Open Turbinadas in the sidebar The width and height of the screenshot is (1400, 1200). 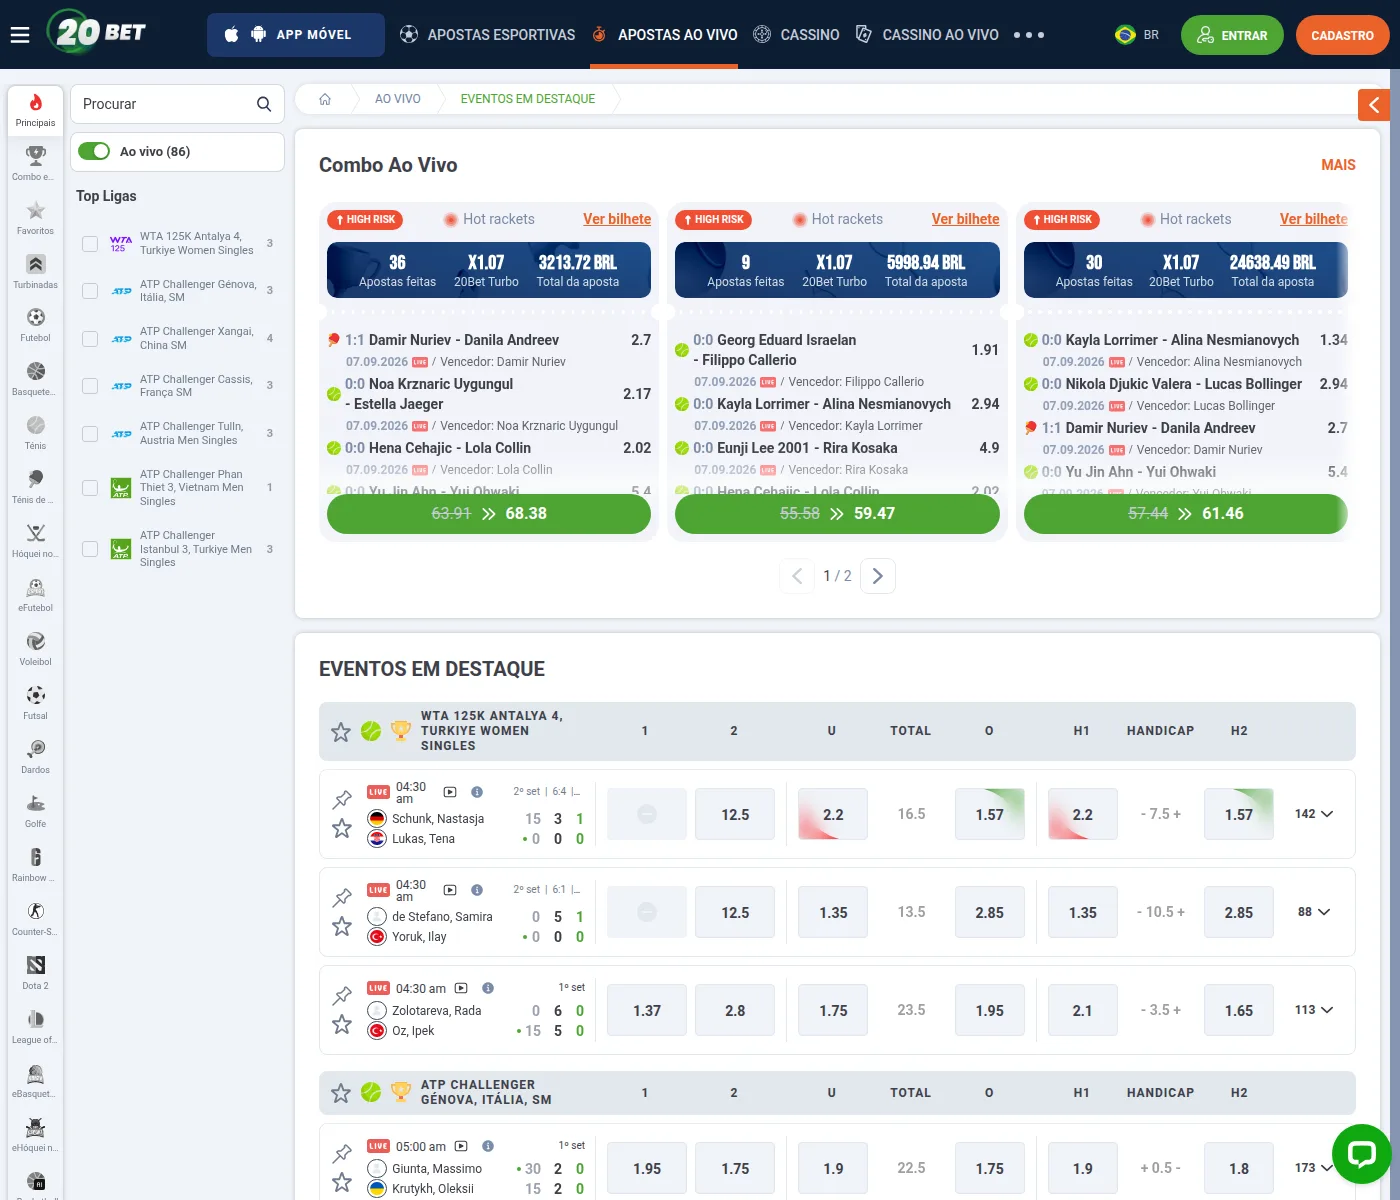pyautogui.click(x=35, y=271)
